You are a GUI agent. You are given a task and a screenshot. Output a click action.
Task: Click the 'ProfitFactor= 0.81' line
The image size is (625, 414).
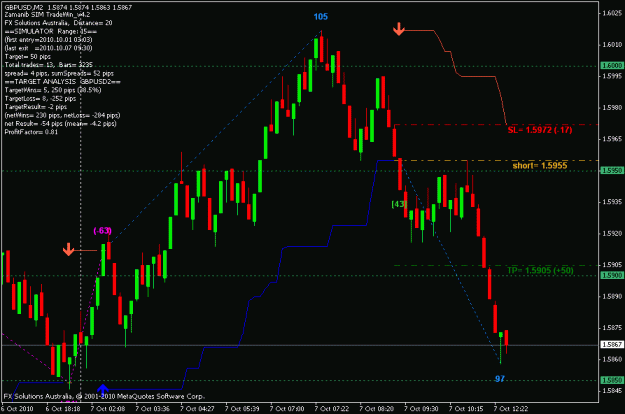31,132
